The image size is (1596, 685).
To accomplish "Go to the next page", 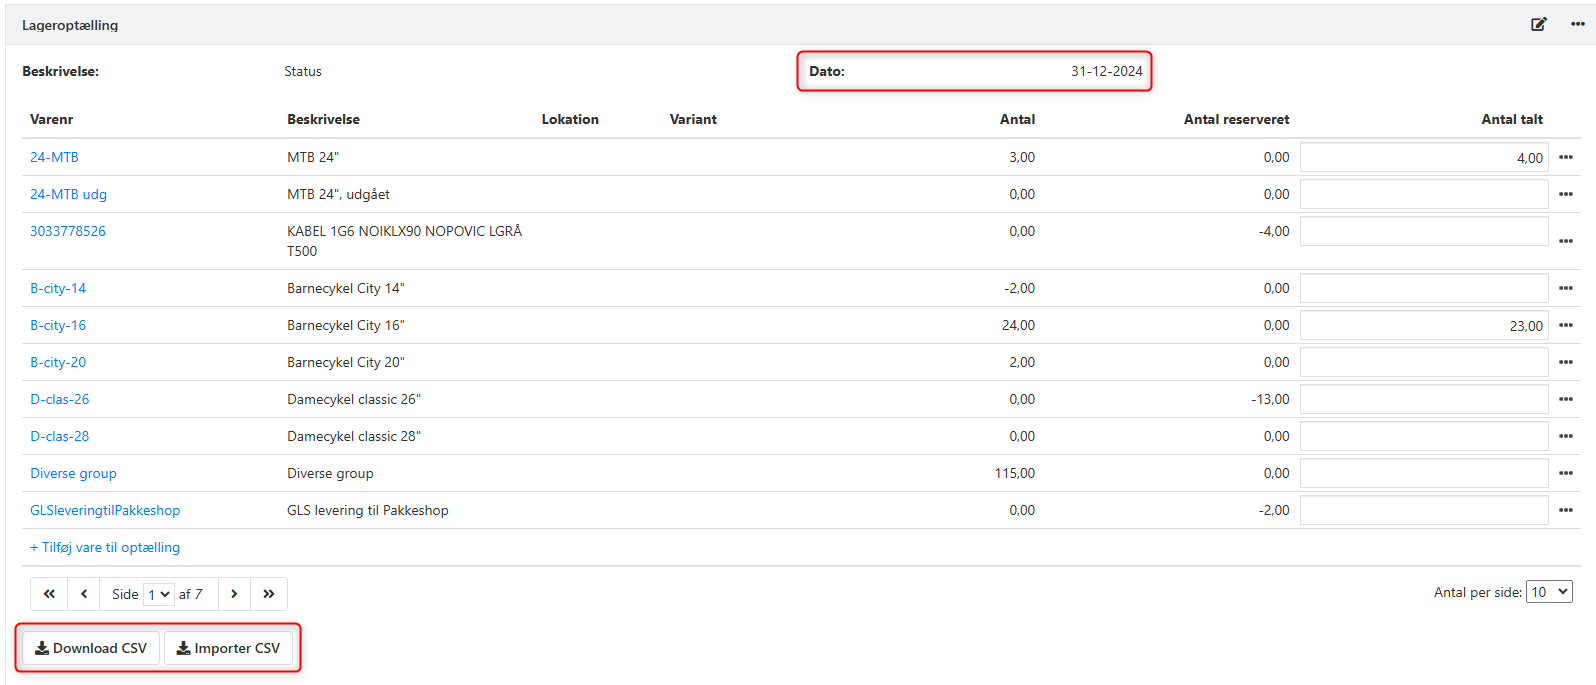I will click(x=234, y=594).
